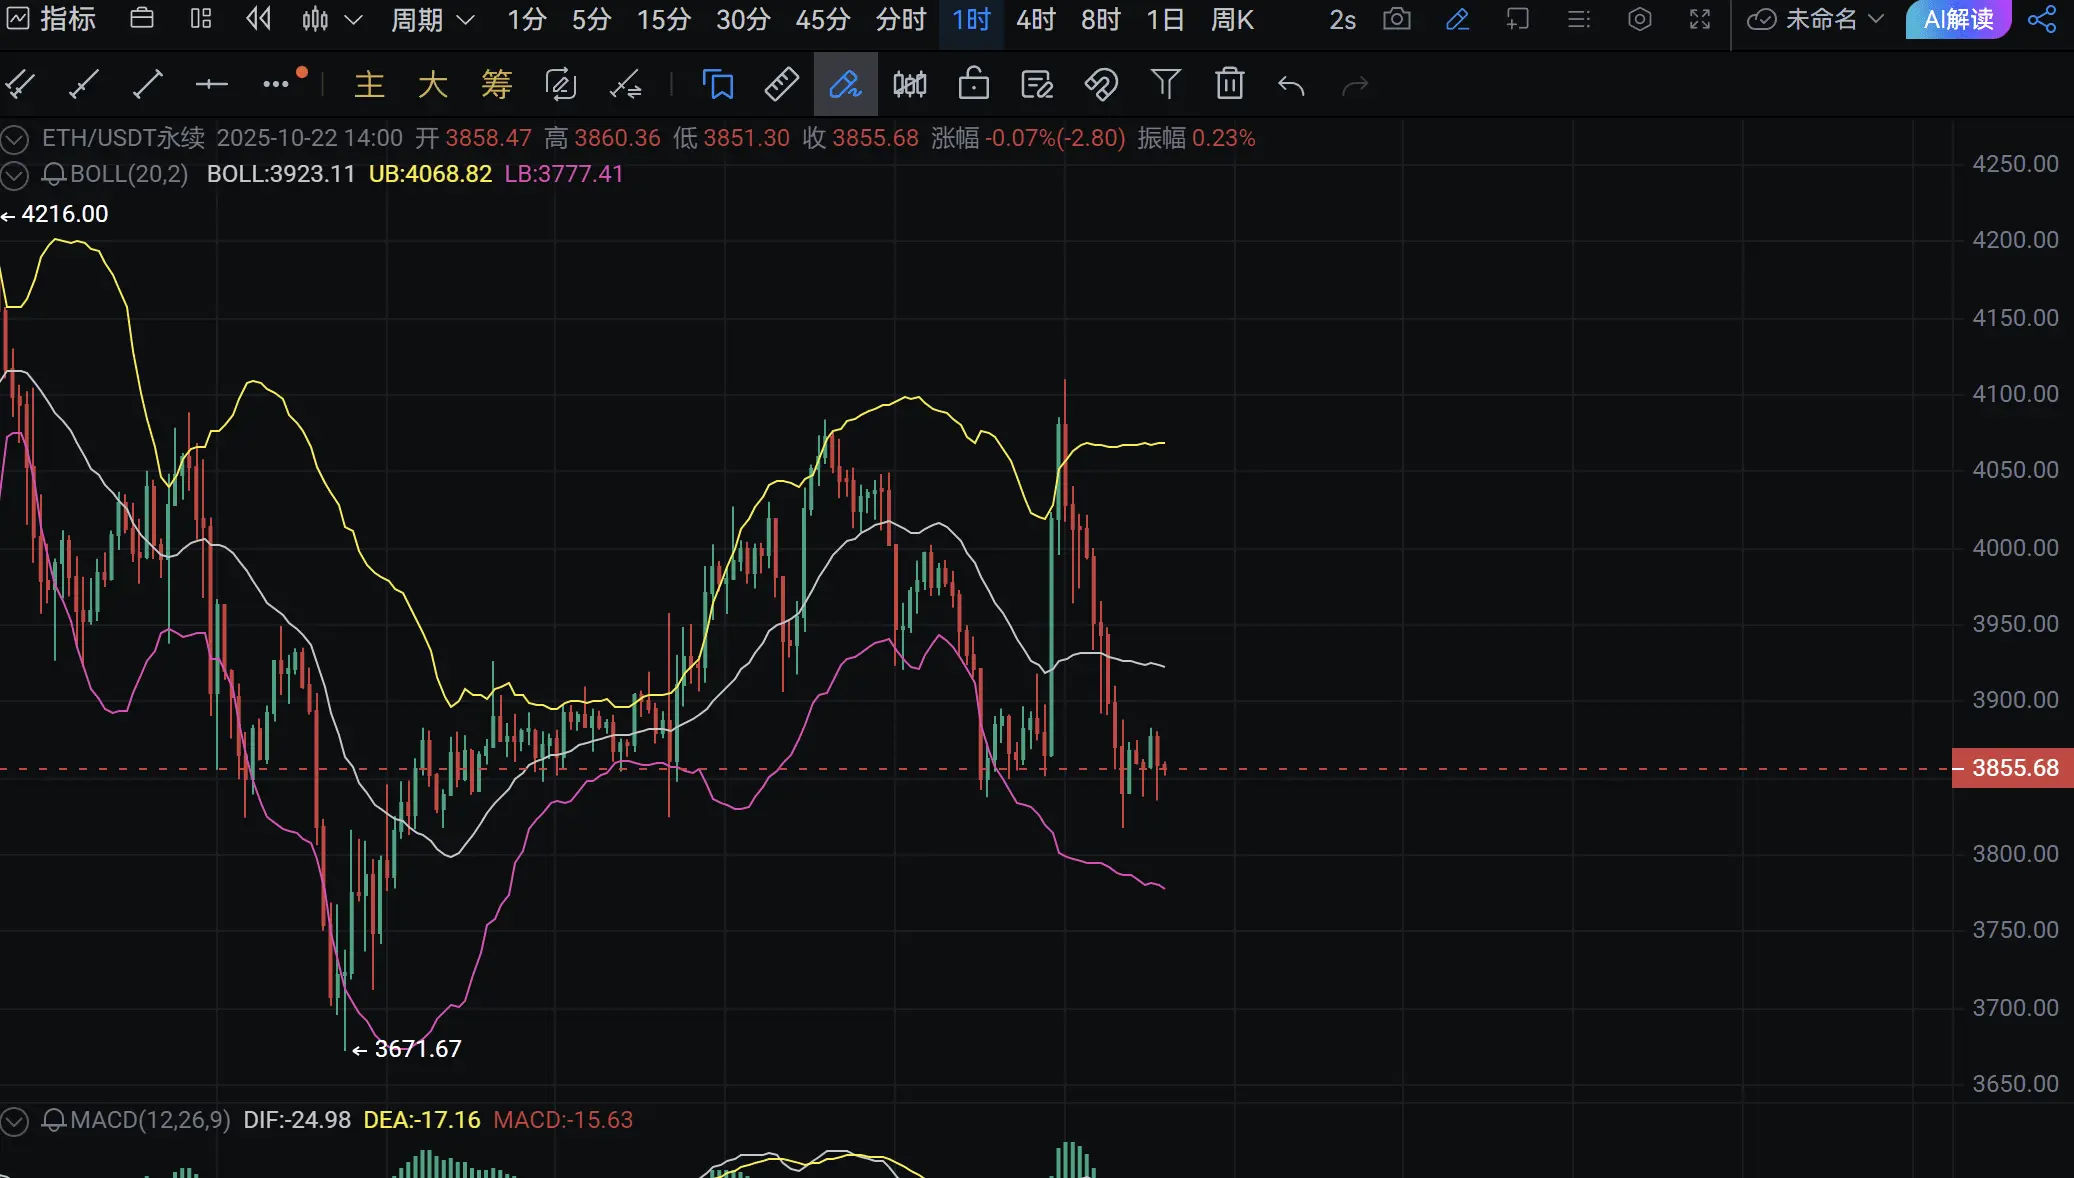Click the undo arrow icon

coord(1292,86)
